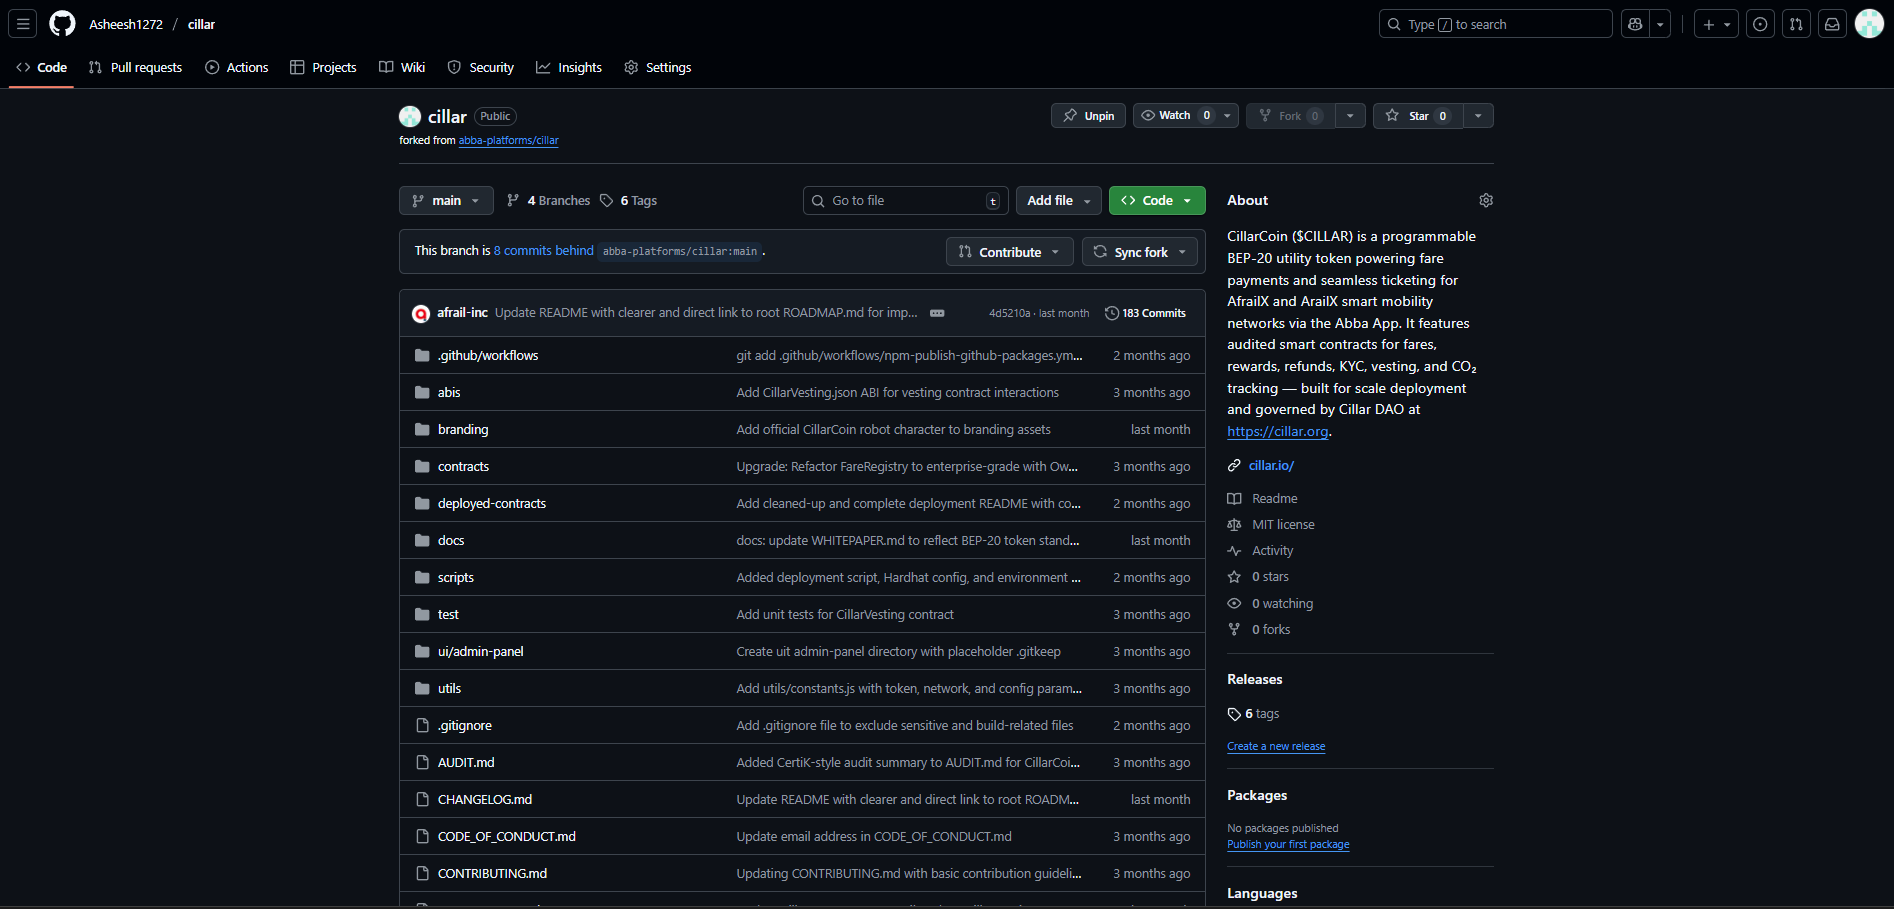
Task: Switch to the Actions tab
Action: click(x=237, y=67)
